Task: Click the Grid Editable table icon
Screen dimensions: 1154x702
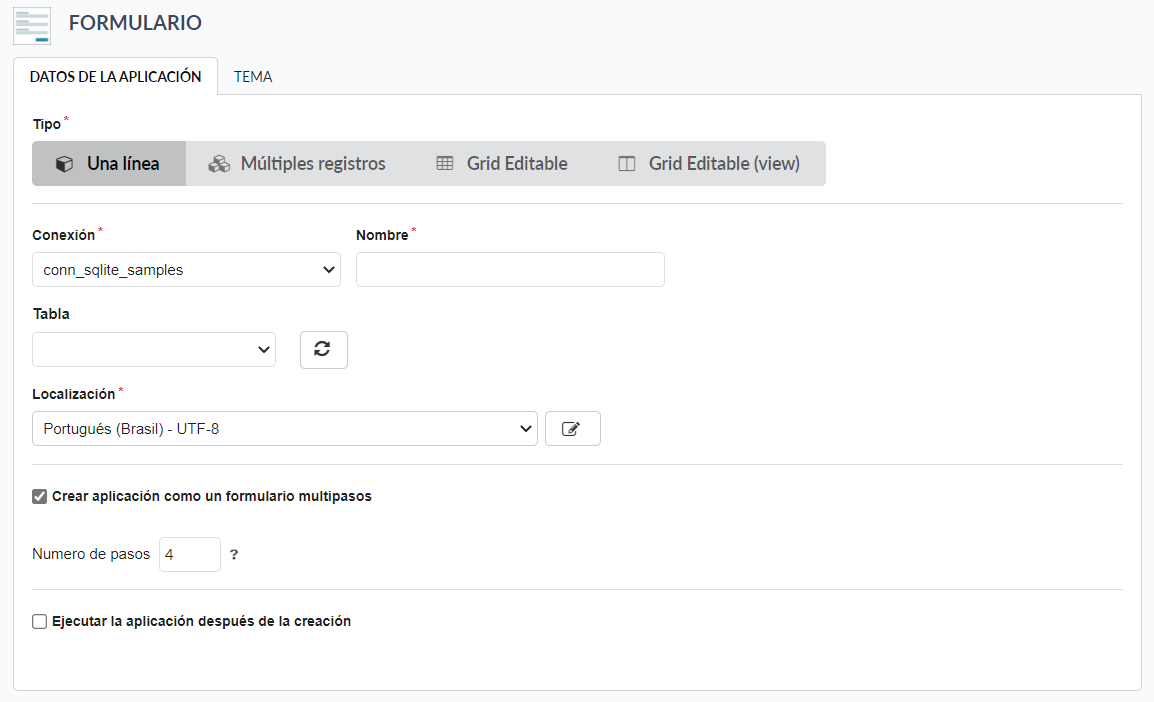Action: click(x=445, y=164)
